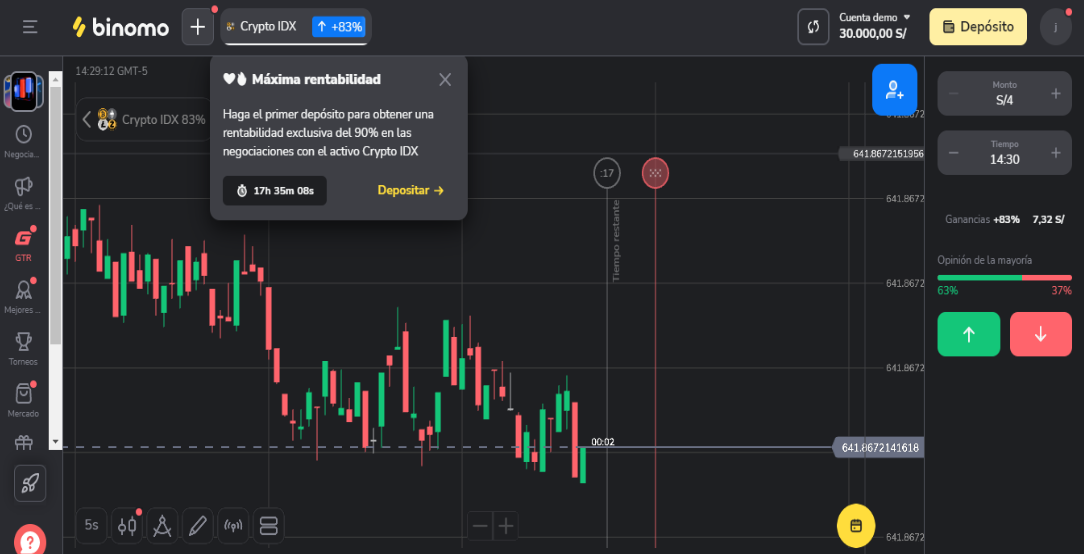Open the drawing tools pencil
Screen dimensions: 1084x554
pos(198,525)
